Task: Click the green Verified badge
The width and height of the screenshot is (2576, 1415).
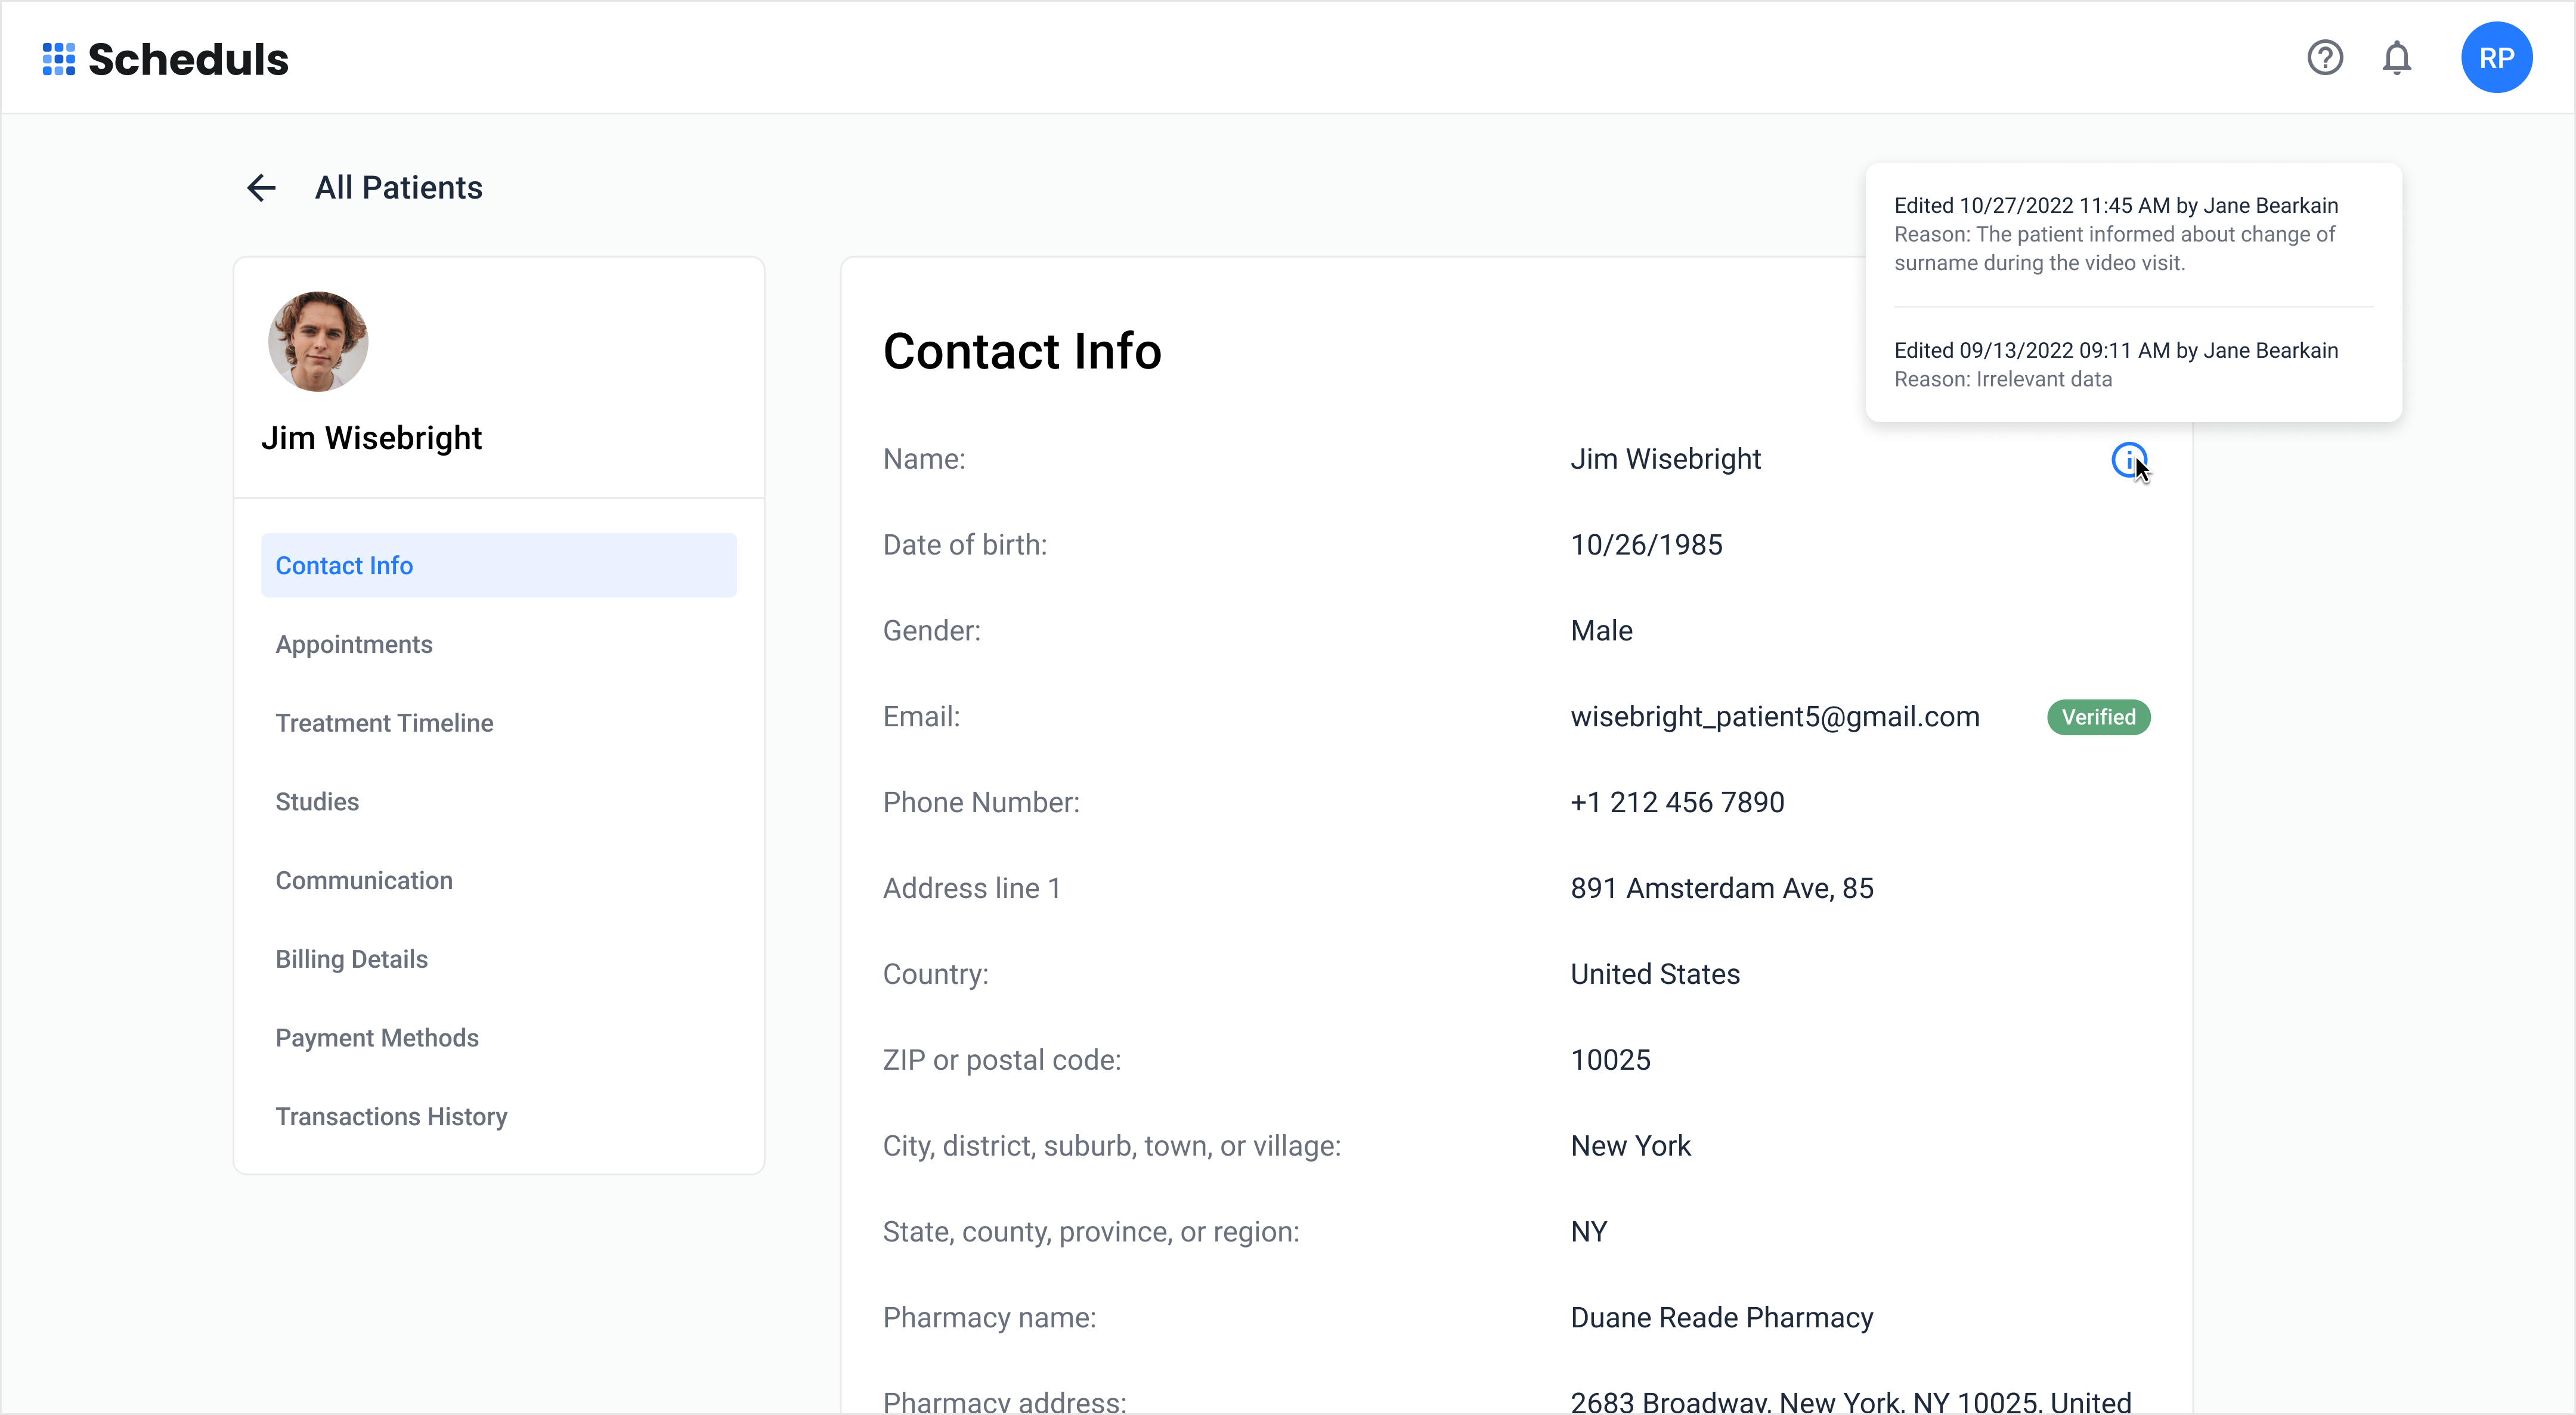Action: point(2098,717)
